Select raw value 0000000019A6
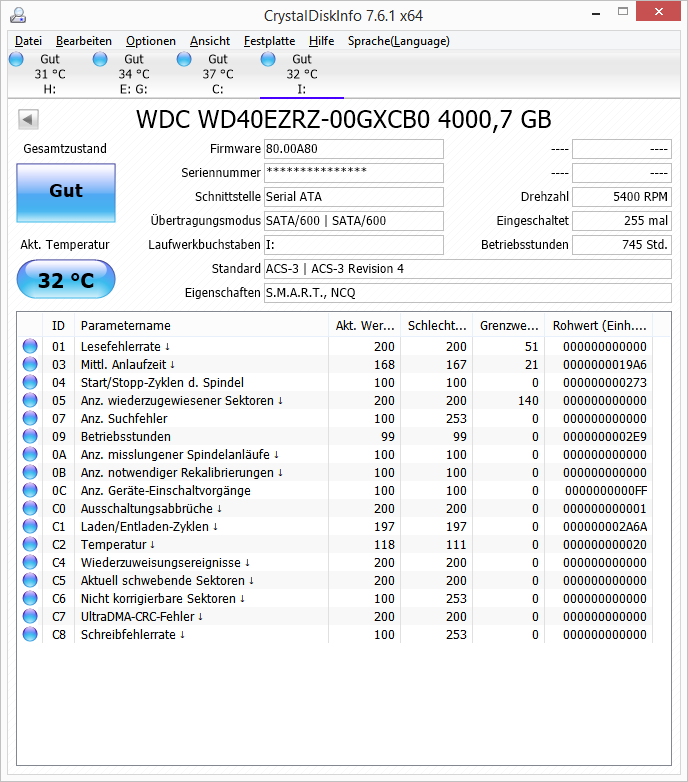688x782 pixels. click(x=605, y=365)
